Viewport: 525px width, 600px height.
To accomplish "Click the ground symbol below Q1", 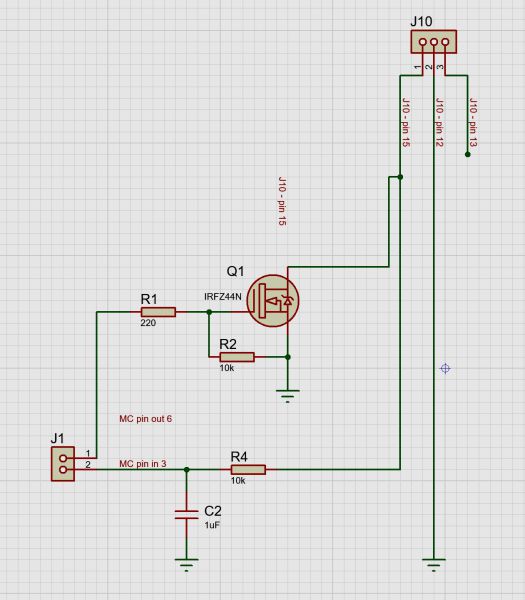I will pos(287,396).
